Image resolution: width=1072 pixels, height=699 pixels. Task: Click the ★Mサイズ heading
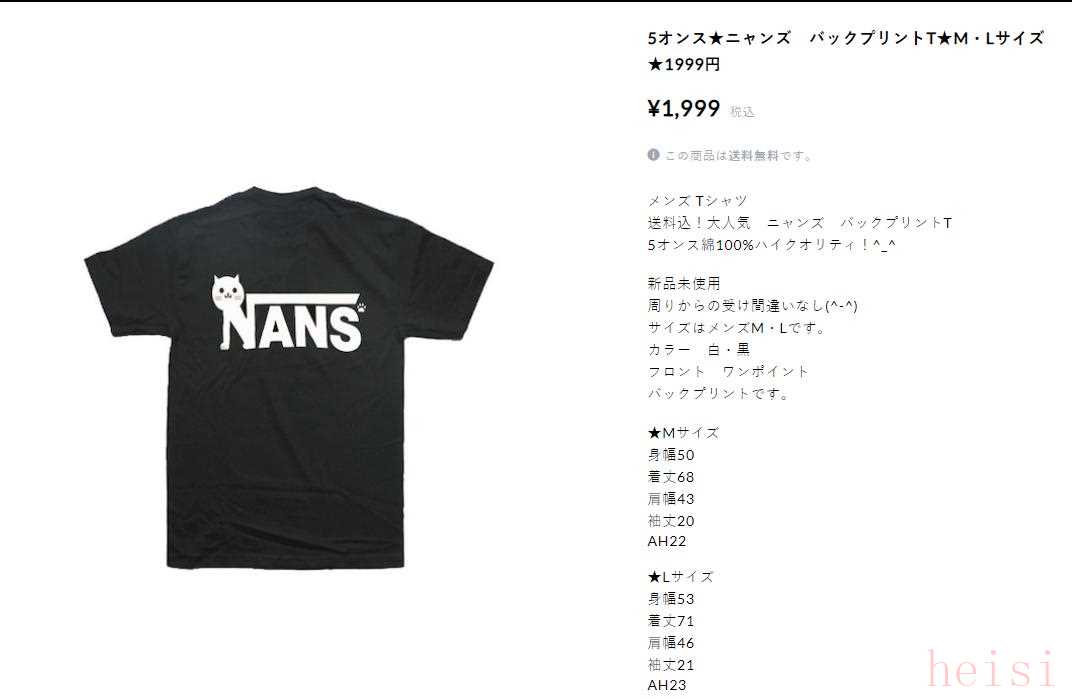point(683,433)
